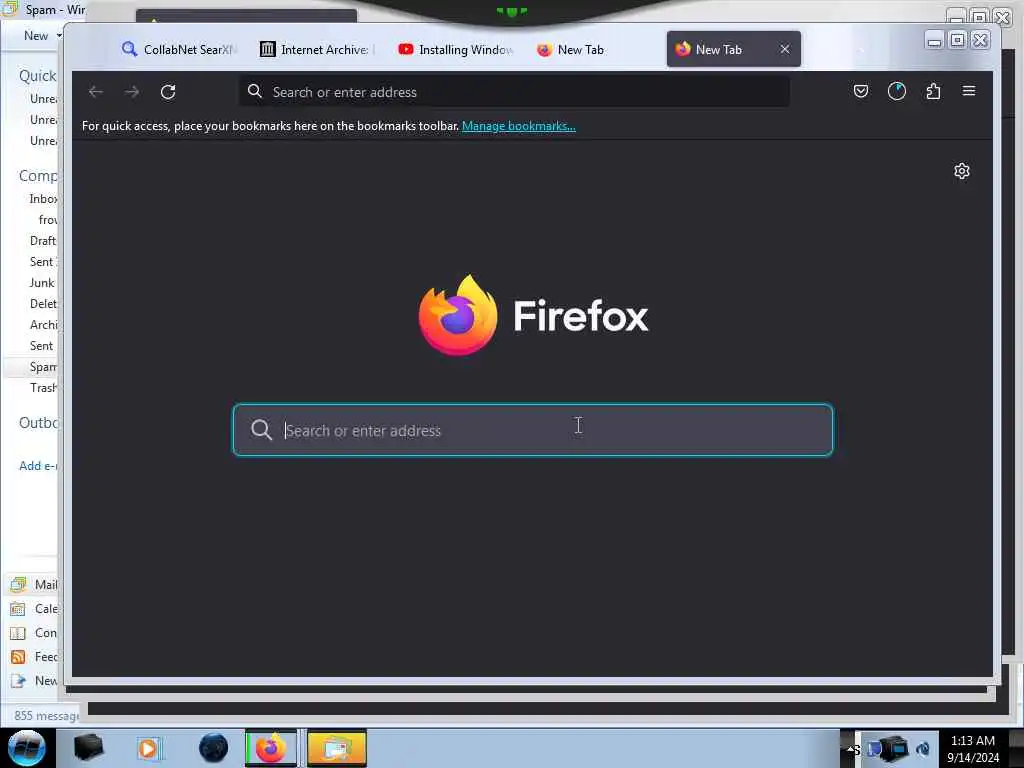
Task: Select Archive folder in mail window
Action: (x=43, y=325)
